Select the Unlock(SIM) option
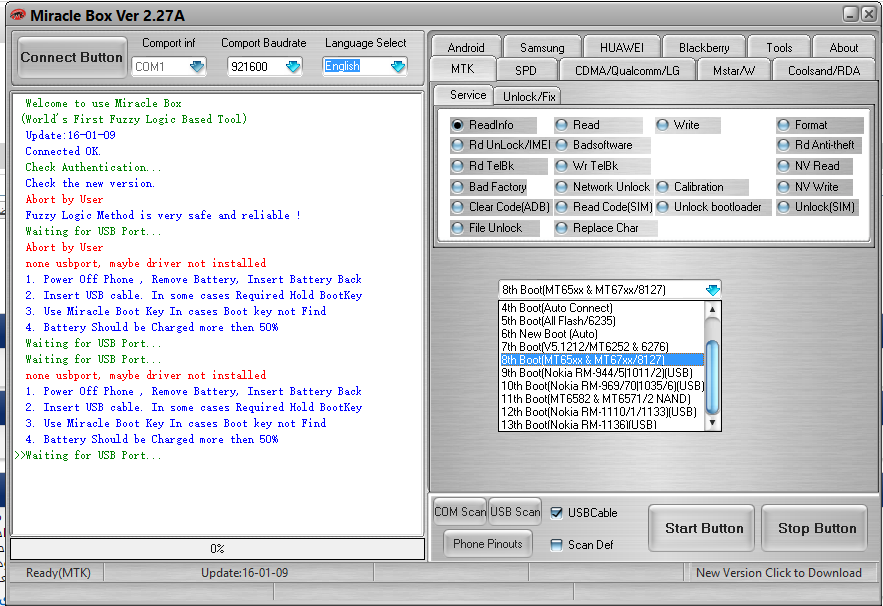The width and height of the screenshot is (883, 606). [x=819, y=207]
